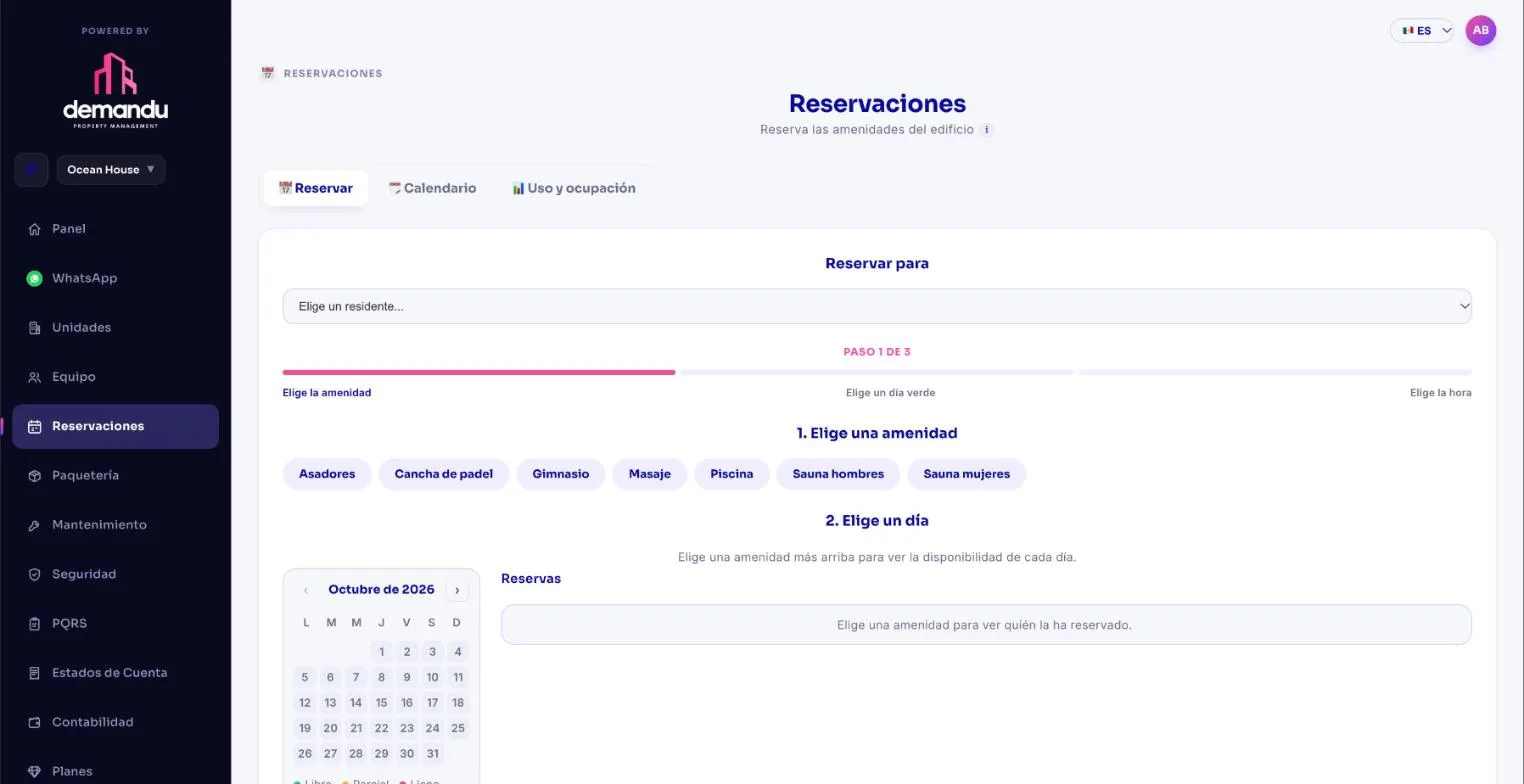Viewport: 1524px width, 784px height.
Task: Select the Asadores amenity
Action: (327, 474)
